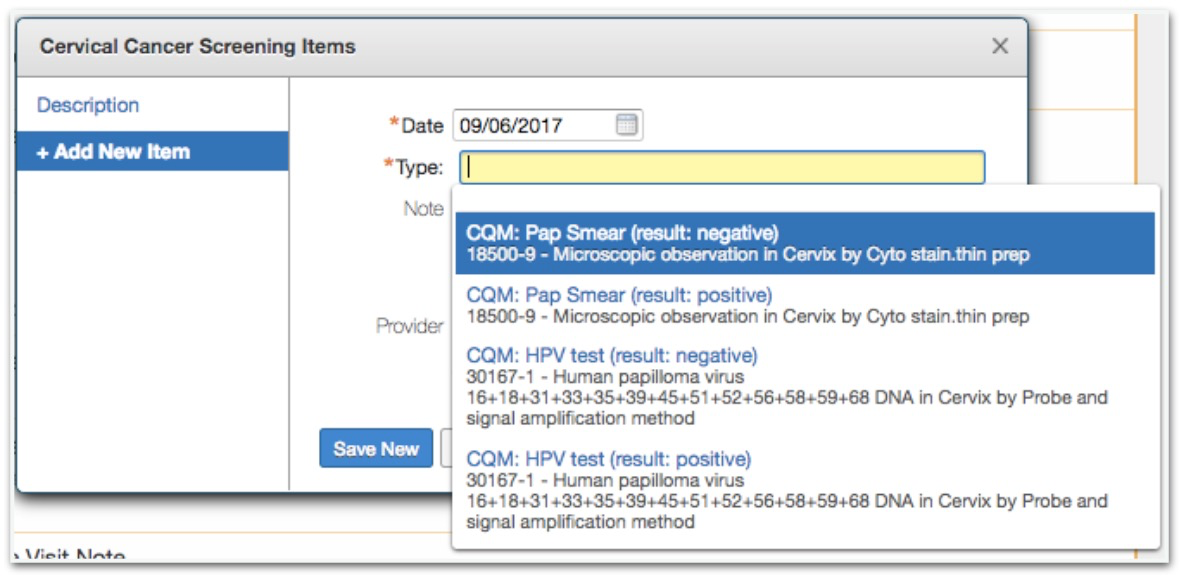Select Pap Smear (result: negative) option
This screenshot has height=578, width=1182.
(x=622, y=233)
